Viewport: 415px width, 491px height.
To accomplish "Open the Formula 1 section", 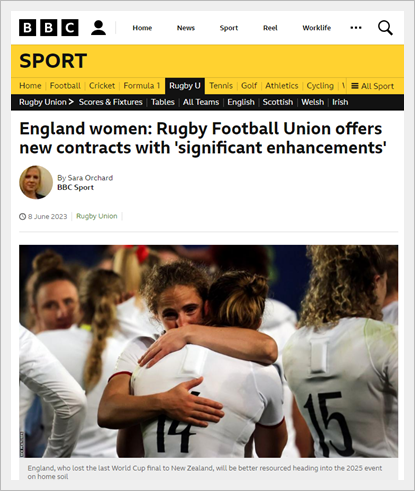I will tap(142, 86).
